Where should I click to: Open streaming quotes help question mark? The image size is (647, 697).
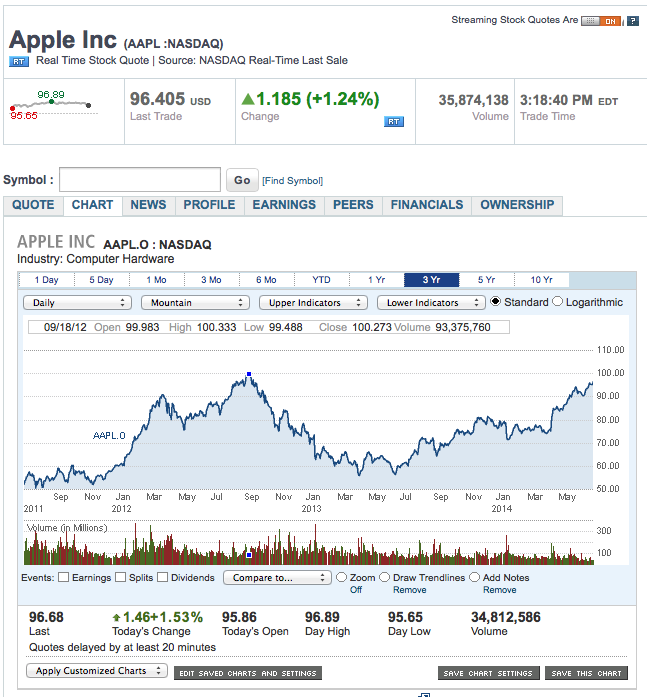tap(632, 21)
